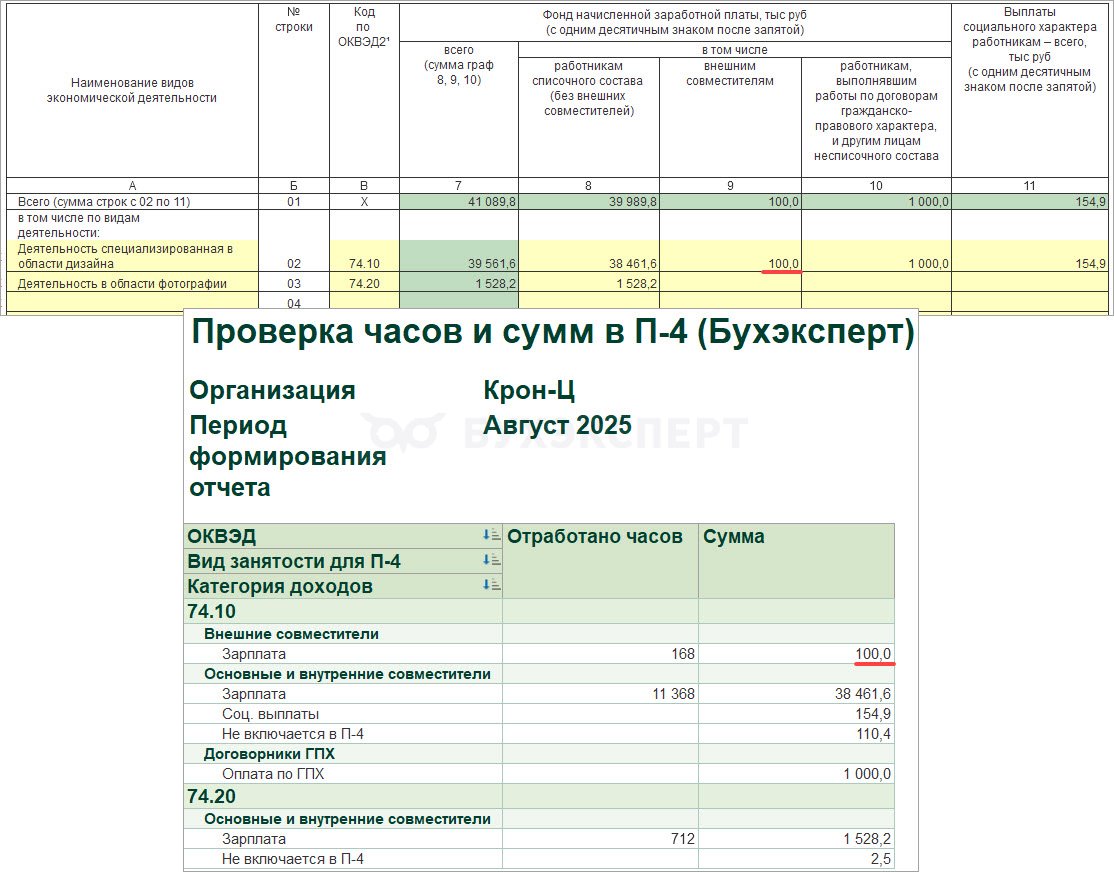The width and height of the screenshot is (1114, 872).
Task: Select the Оплата по ГПХ row label
Action: click(x=273, y=774)
